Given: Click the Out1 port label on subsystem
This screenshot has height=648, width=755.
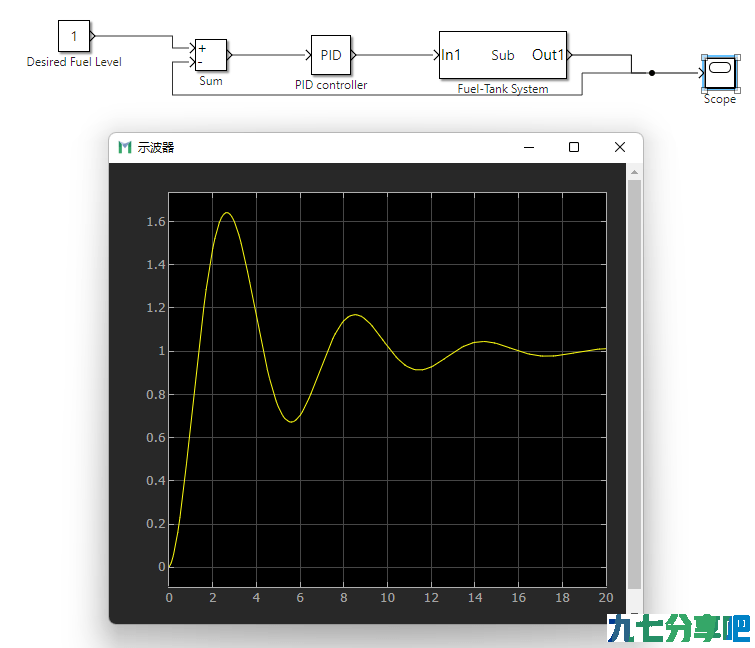Looking at the screenshot, I should click(548, 55).
